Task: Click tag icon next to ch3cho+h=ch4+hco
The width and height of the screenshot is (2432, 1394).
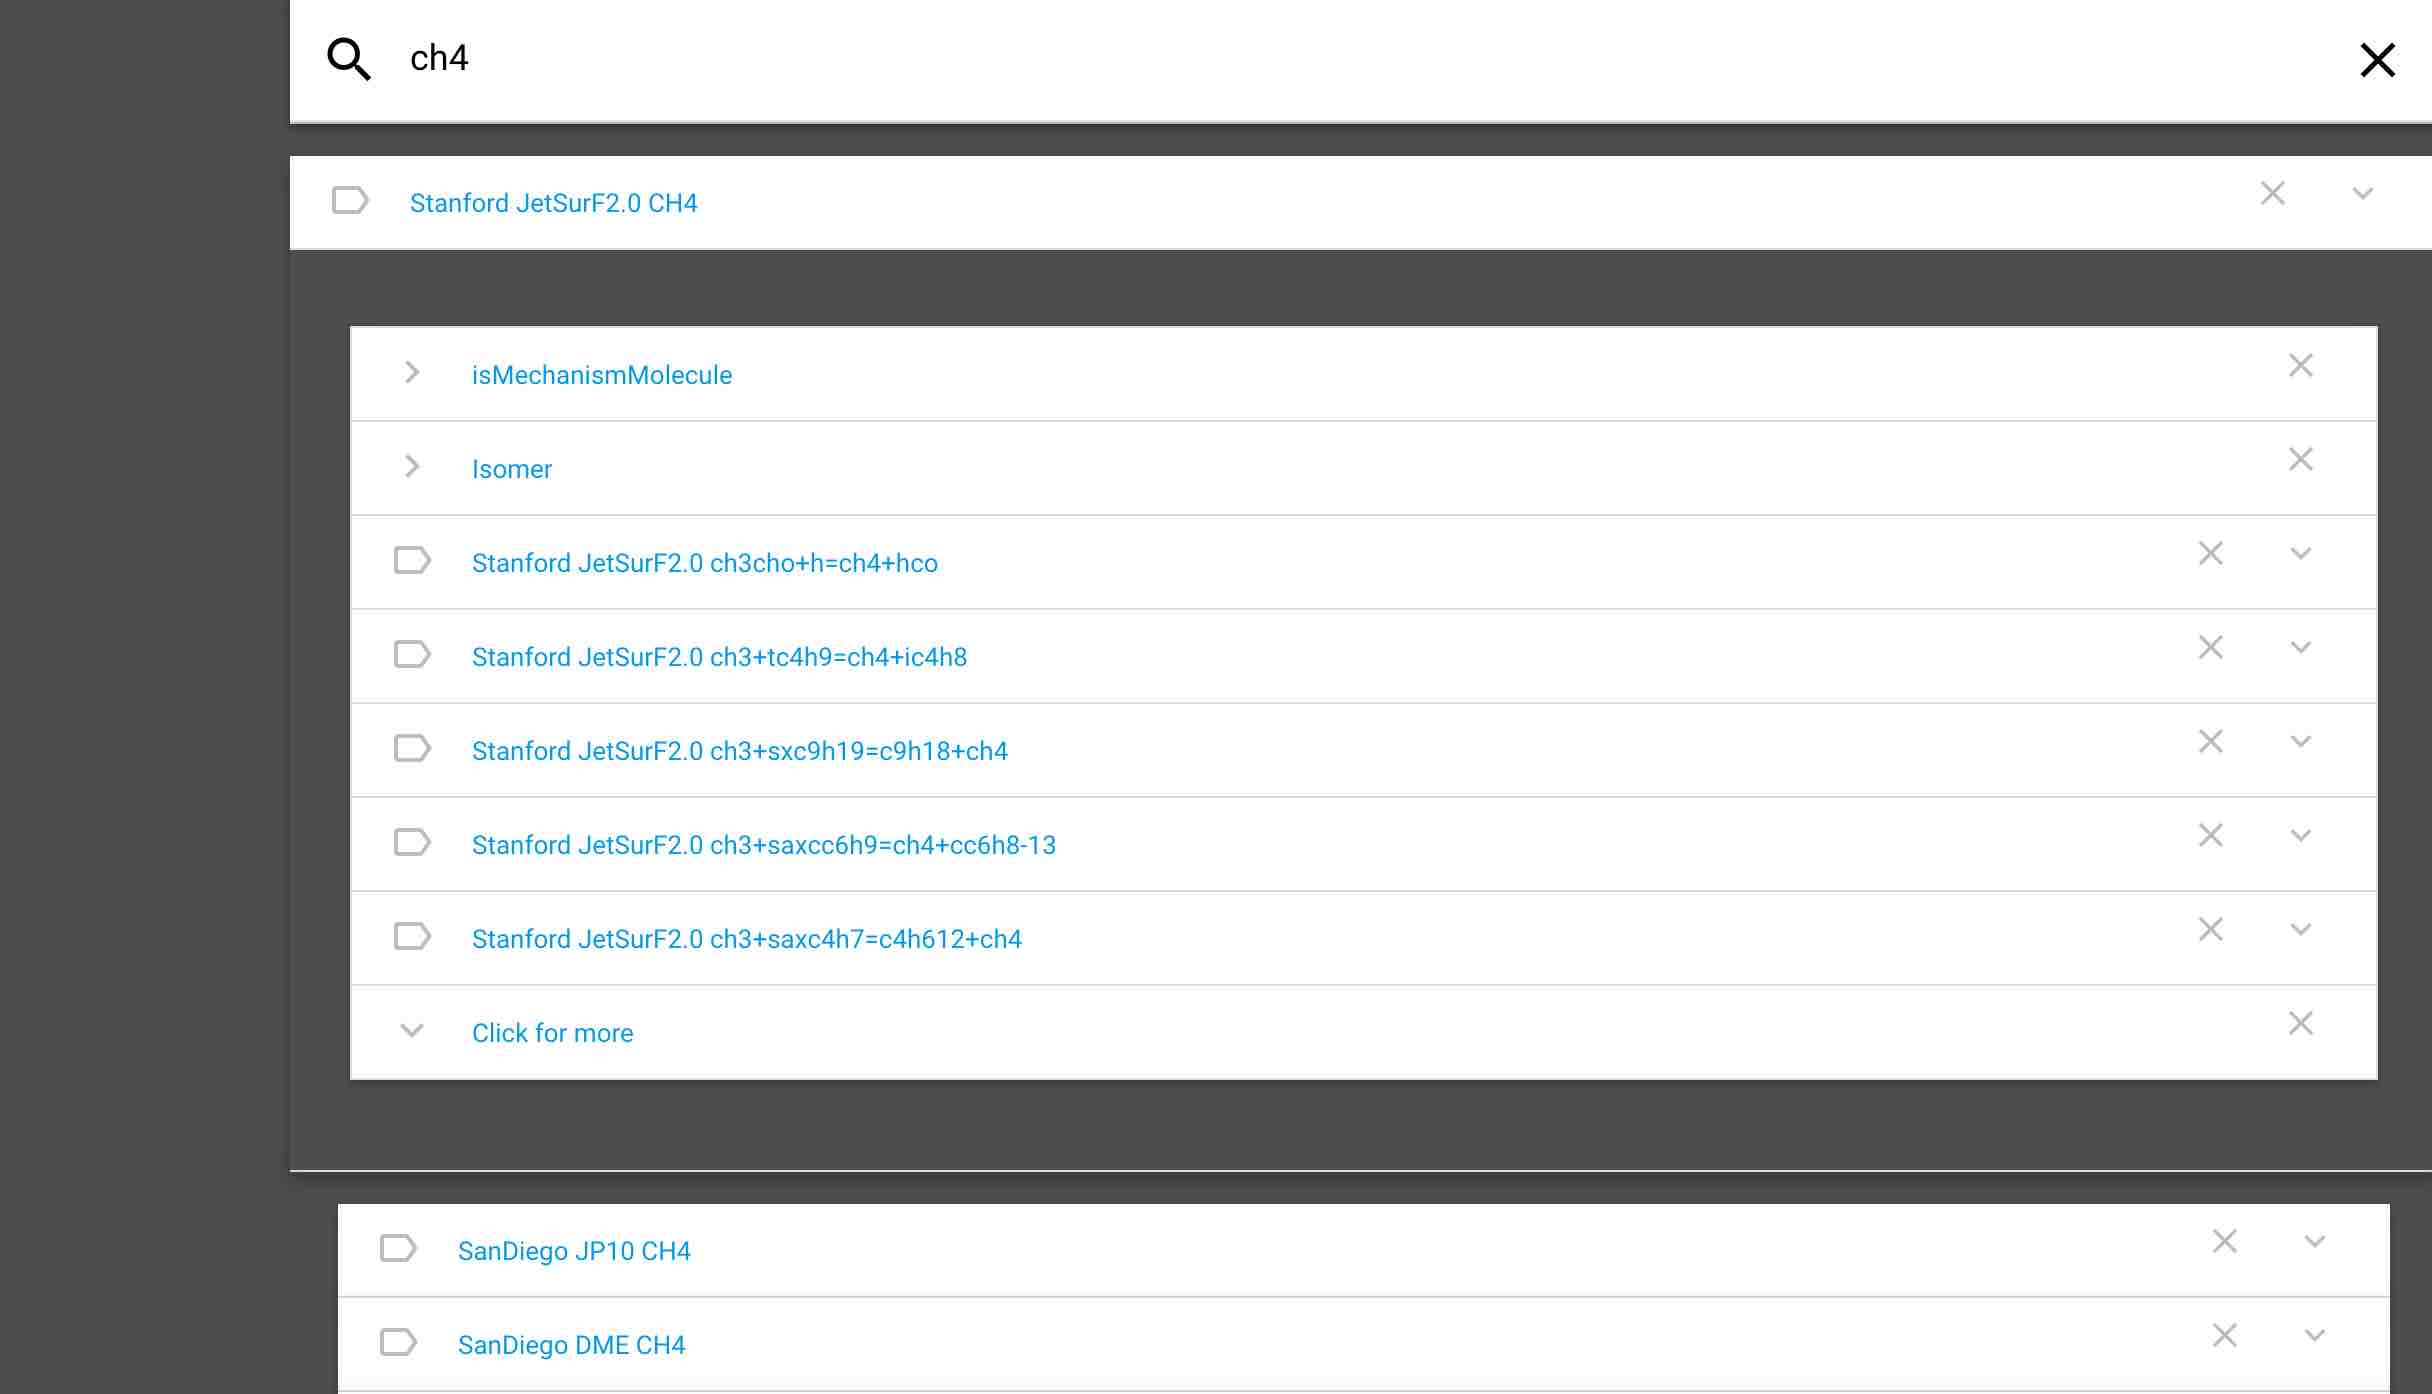Action: point(412,561)
